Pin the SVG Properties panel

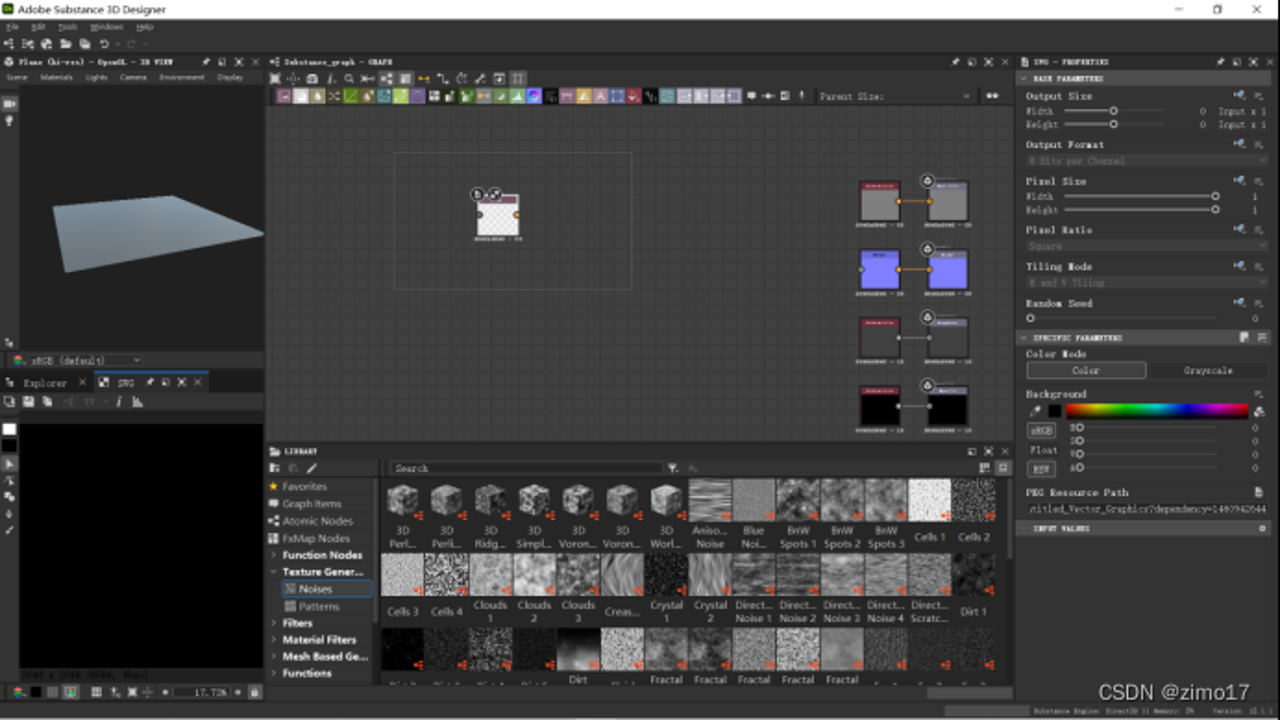pos(1220,62)
